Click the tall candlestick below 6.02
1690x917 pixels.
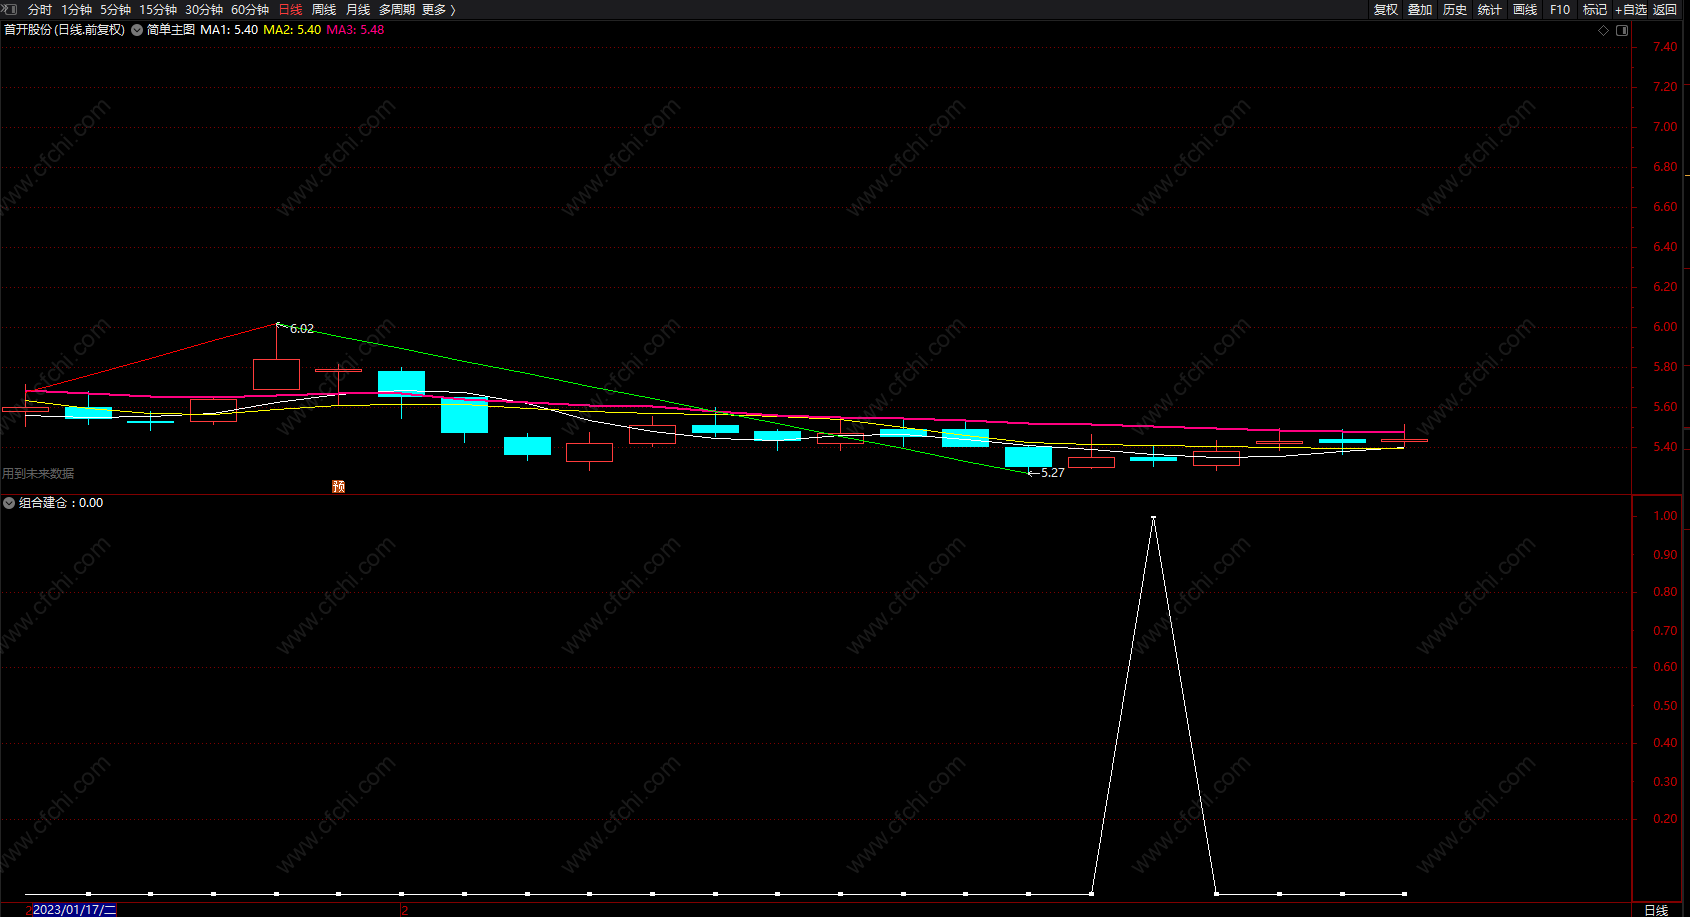click(276, 374)
